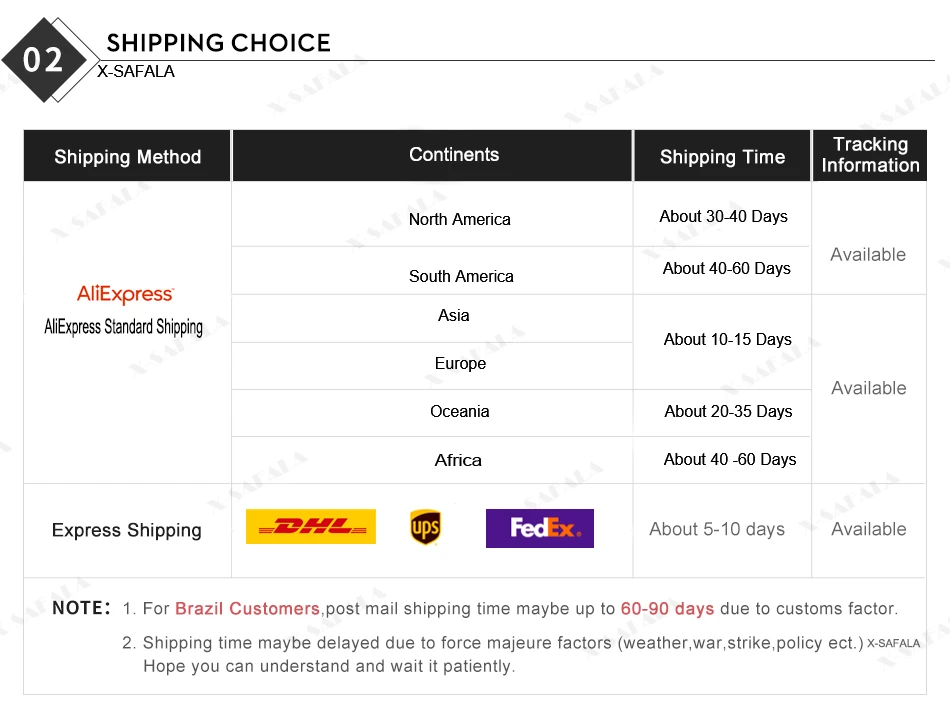This screenshot has height=711, width=950.
Task: Click the UPS shield logo
Action: click(425, 527)
